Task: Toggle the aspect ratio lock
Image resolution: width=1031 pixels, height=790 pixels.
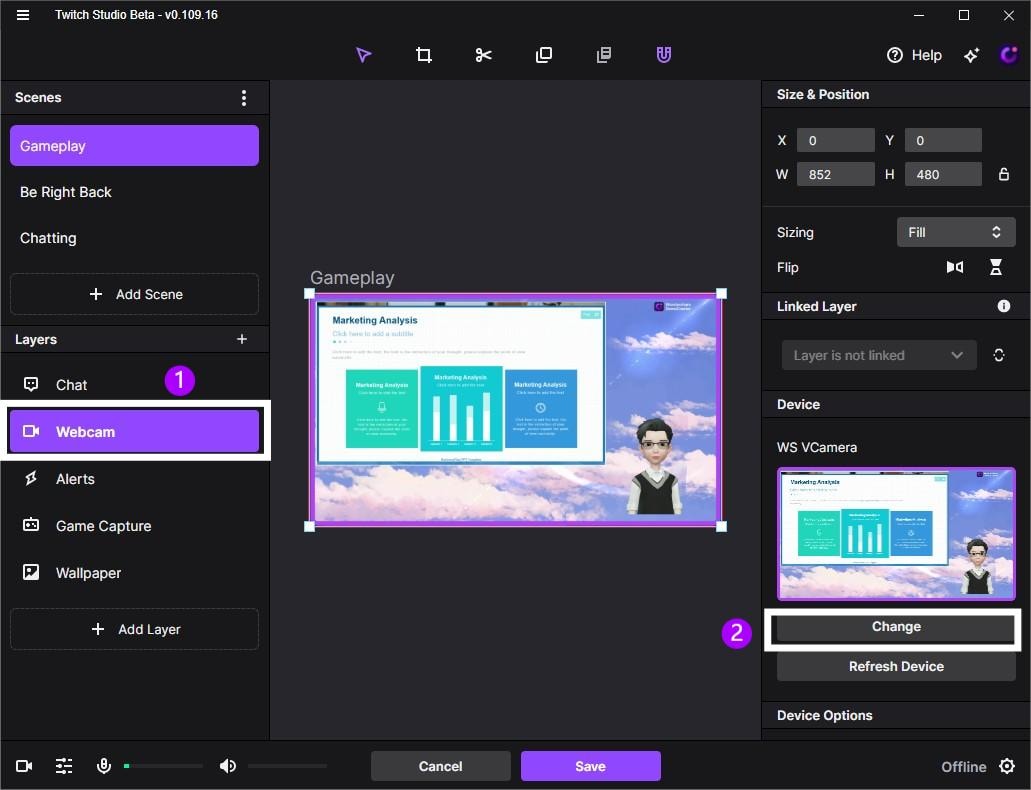Action: click(1003, 174)
